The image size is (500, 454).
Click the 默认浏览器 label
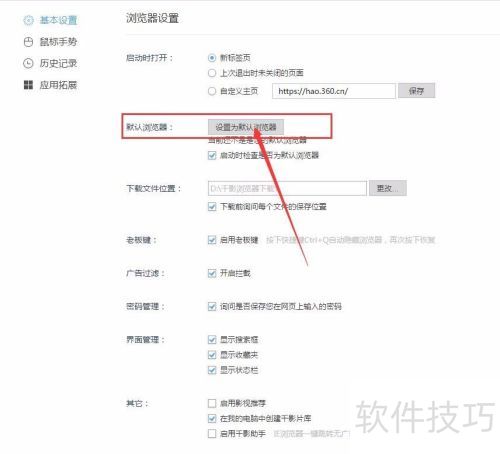[x=149, y=127]
